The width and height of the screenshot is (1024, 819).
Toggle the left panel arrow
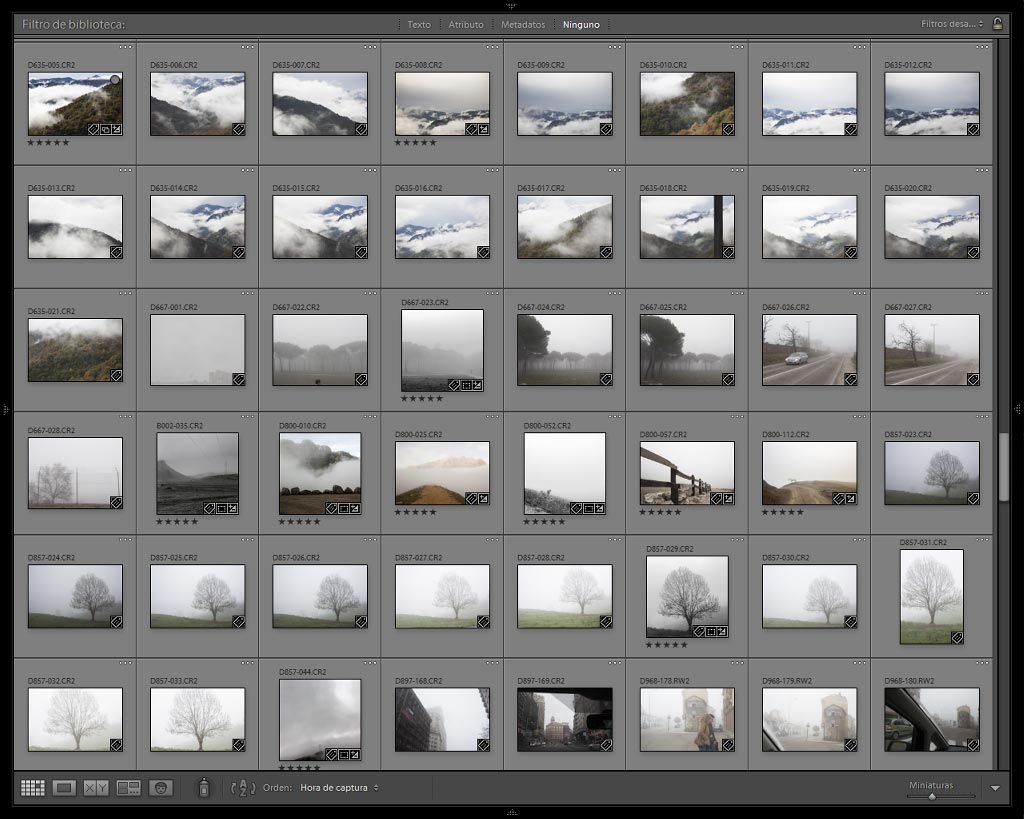(5, 410)
